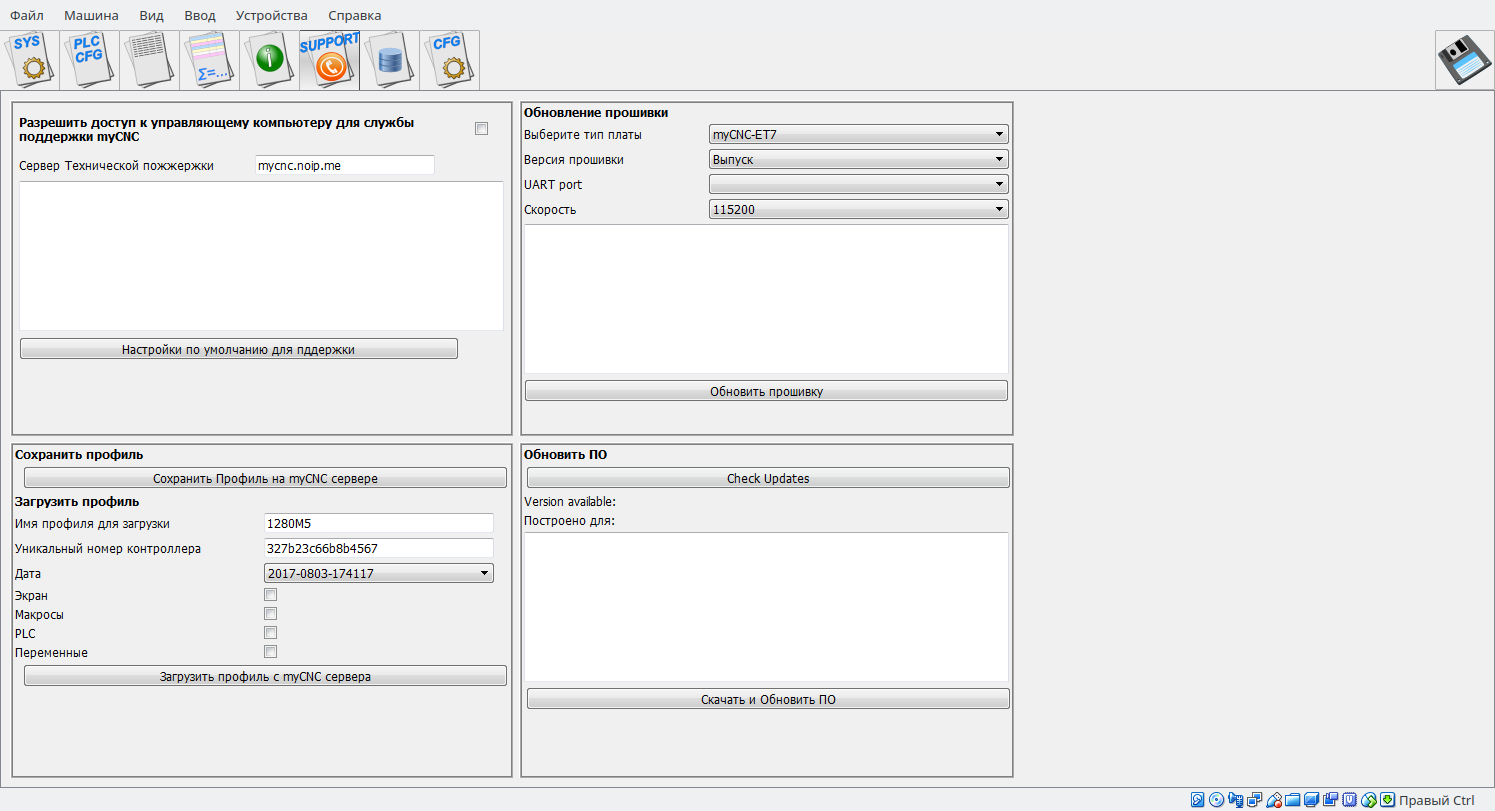Click the CFG gear toolbar icon
This screenshot has width=1495, height=811.
[450, 60]
